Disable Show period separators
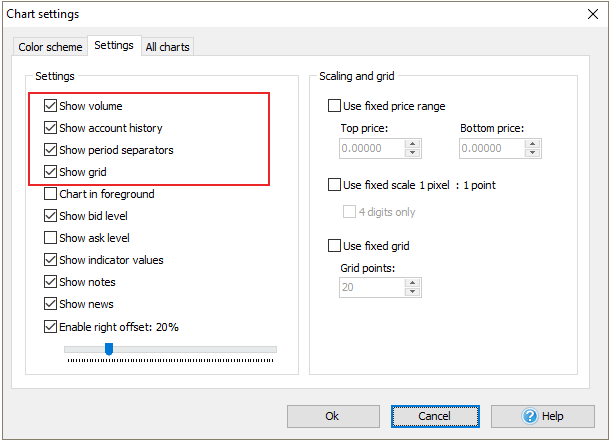This screenshot has height=442, width=611. (x=51, y=150)
